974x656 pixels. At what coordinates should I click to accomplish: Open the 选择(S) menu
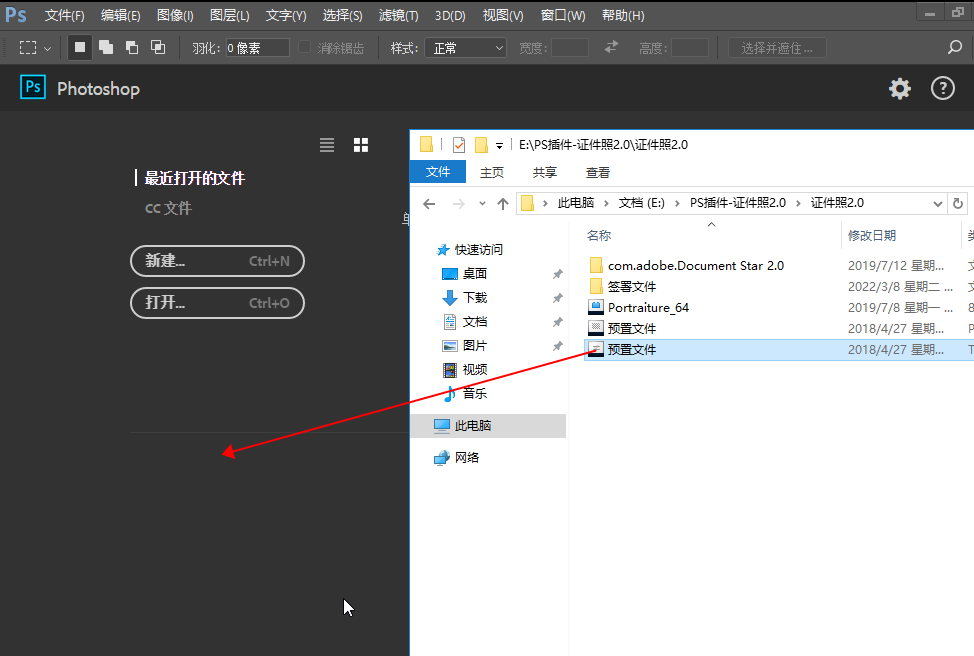(342, 16)
